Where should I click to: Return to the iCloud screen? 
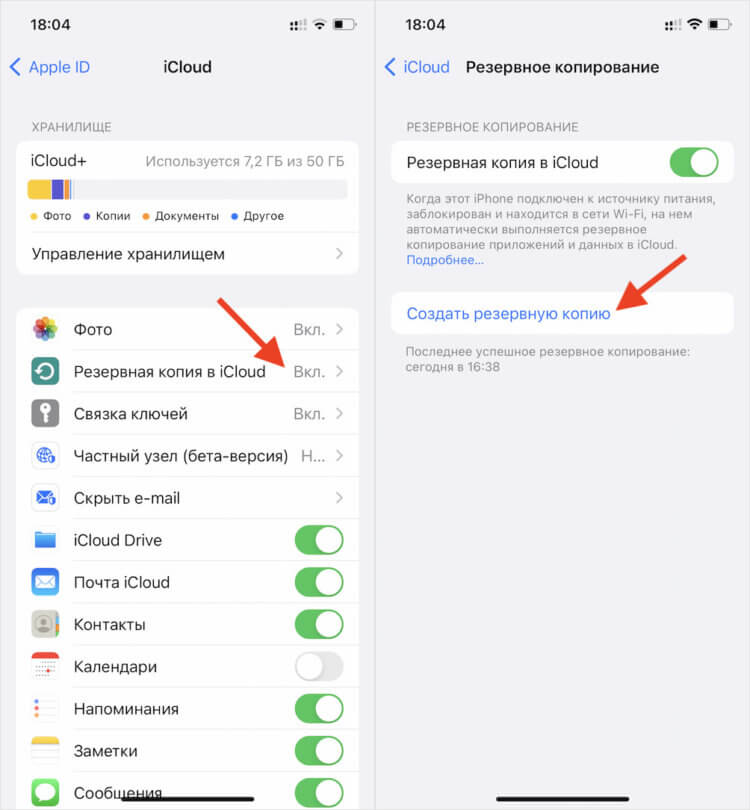pyautogui.click(x=417, y=67)
